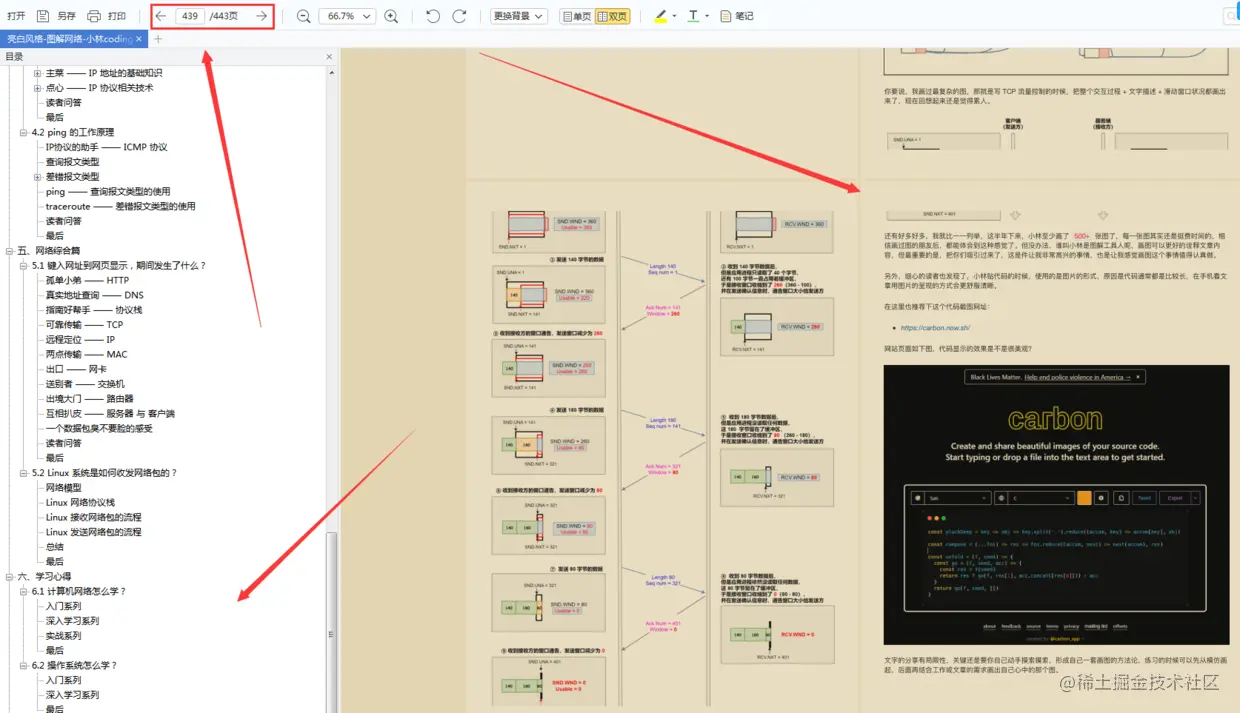Rotate page clockwise

tap(459, 16)
